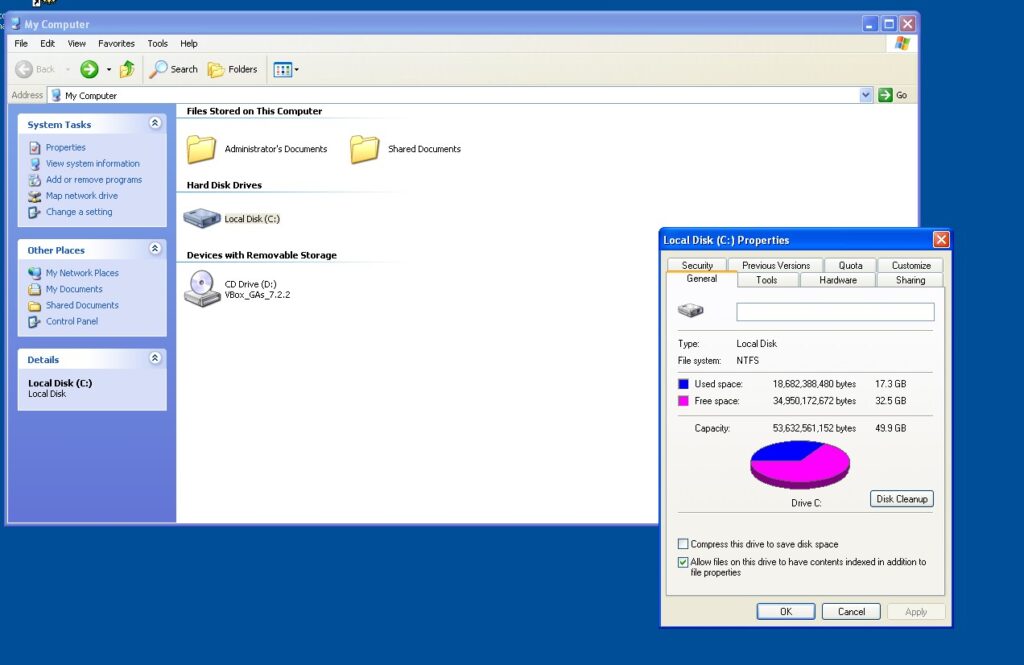1024x665 pixels.
Task: Switch to the Hardware tab
Action: pos(837,280)
